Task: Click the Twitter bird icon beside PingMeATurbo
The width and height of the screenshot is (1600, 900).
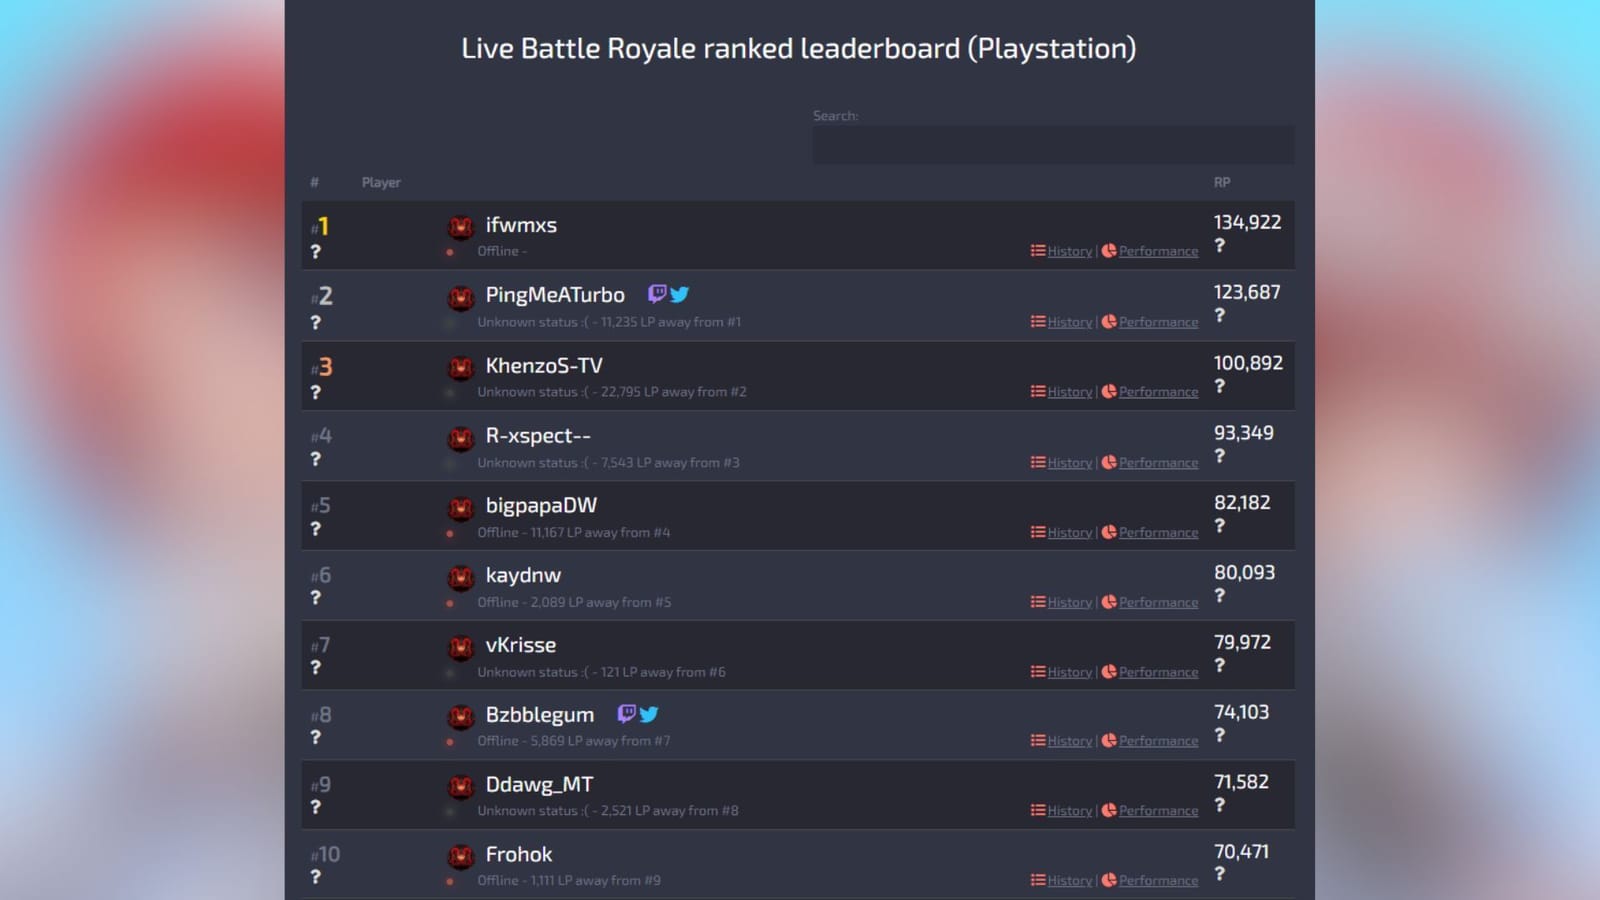Action: pyautogui.click(x=680, y=295)
